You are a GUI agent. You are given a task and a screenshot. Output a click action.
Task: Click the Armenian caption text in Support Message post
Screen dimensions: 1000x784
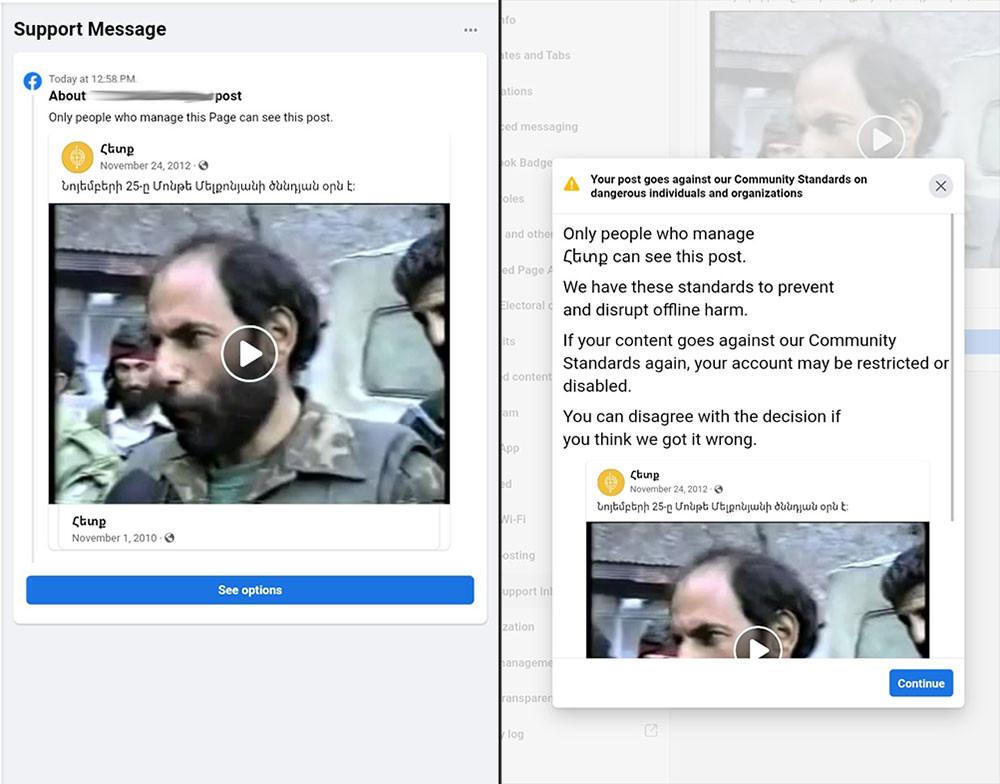[208, 186]
